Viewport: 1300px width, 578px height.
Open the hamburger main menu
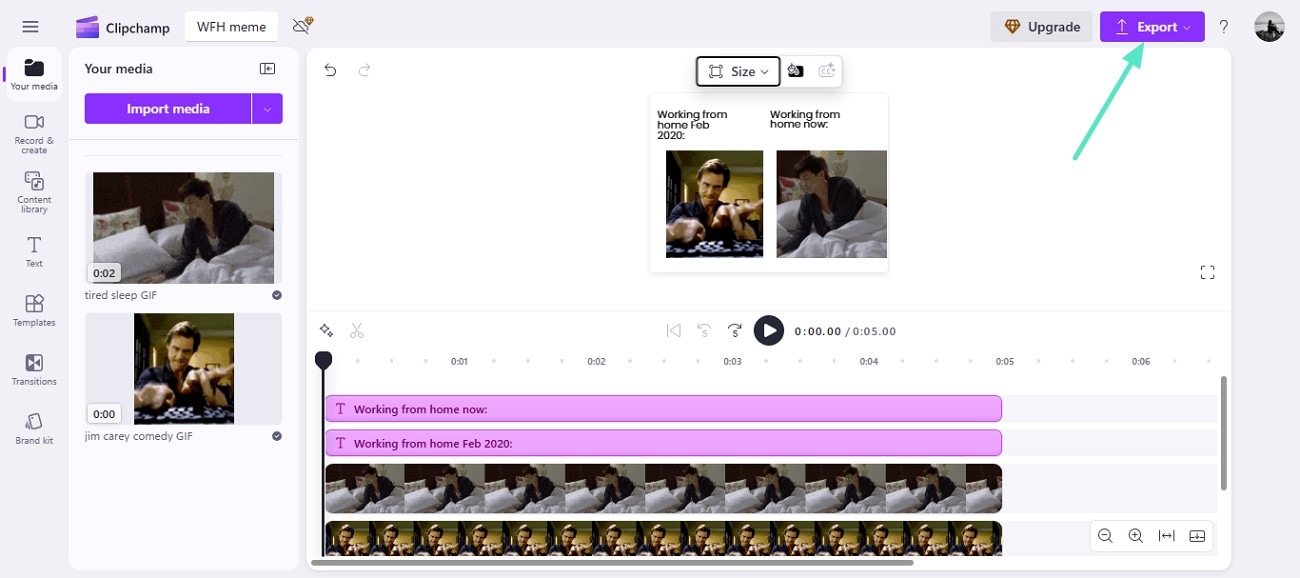(30, 27)
